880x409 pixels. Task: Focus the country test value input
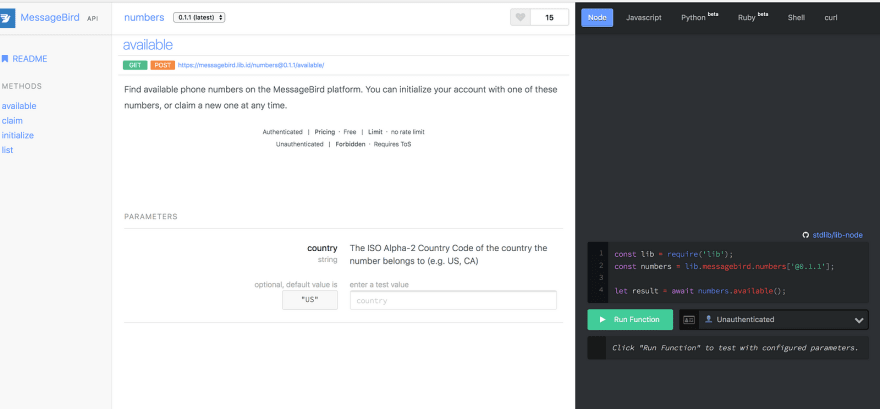(x=453, y=300)
